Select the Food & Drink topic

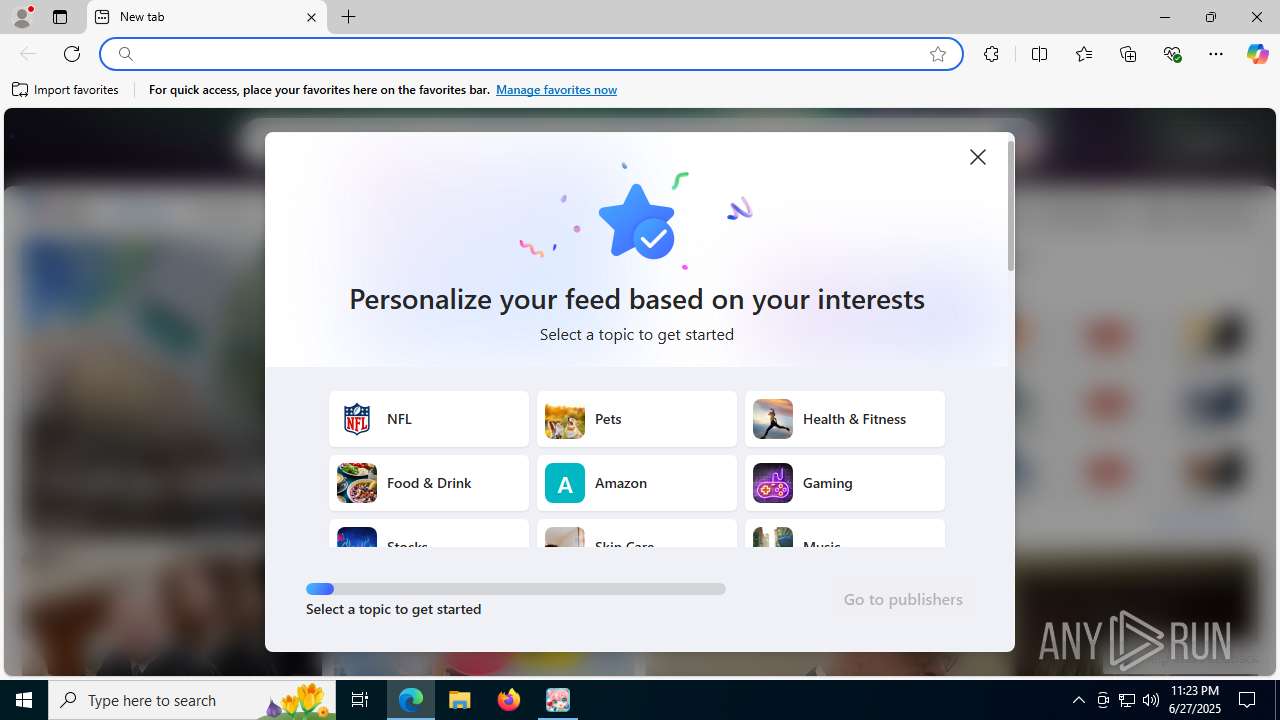click(x=429, y=483)
